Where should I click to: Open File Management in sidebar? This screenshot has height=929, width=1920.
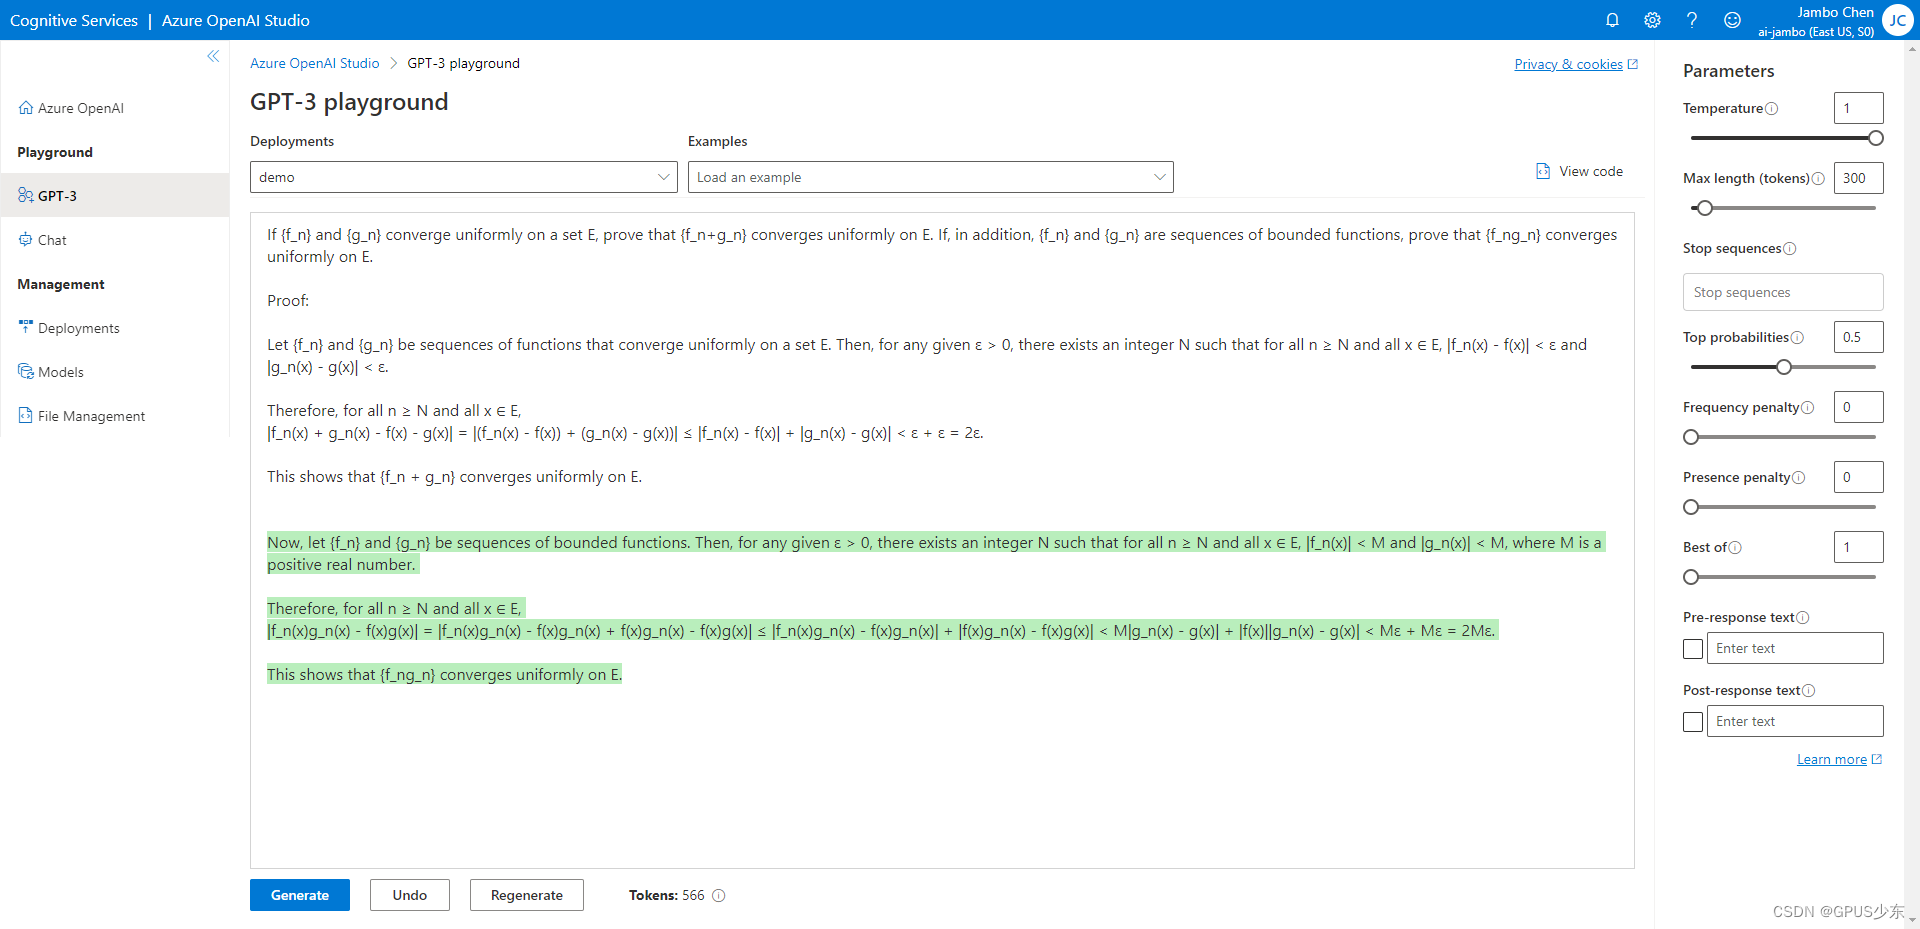coord(91,416)
